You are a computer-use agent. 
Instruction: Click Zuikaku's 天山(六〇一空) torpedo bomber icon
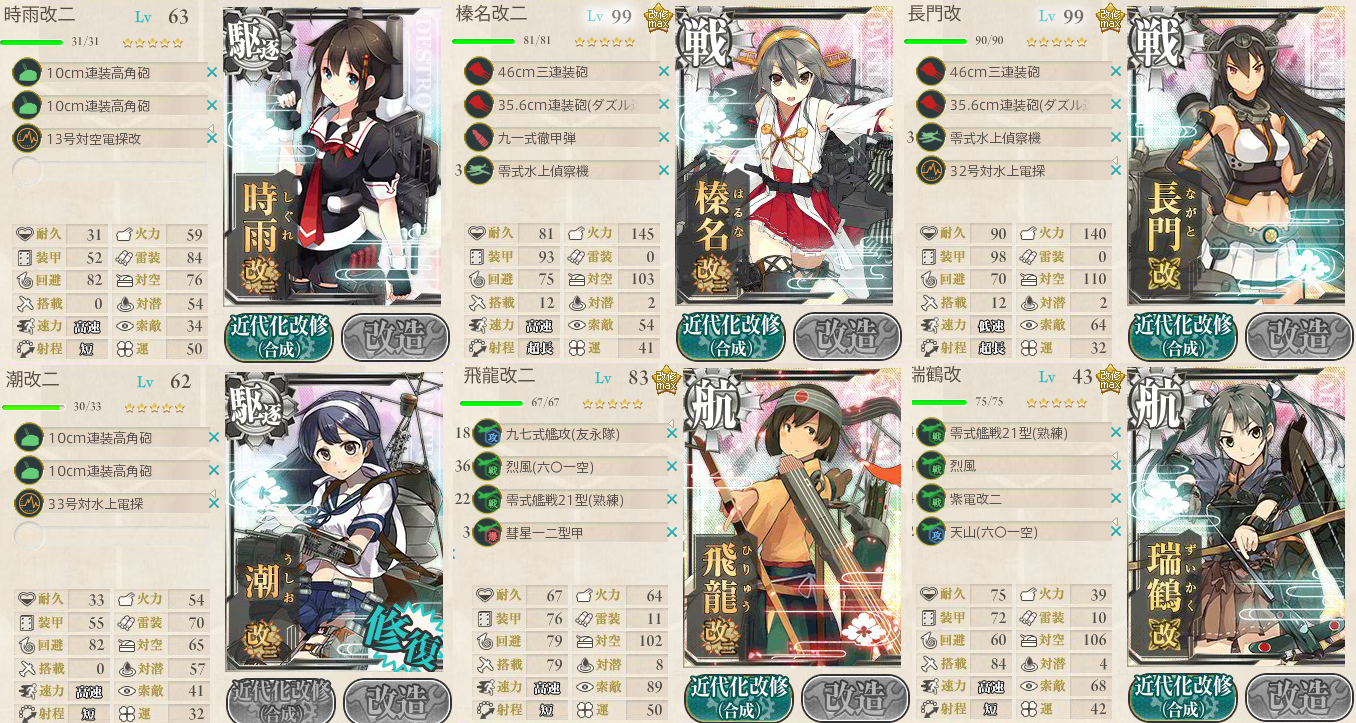click(931, 531)
